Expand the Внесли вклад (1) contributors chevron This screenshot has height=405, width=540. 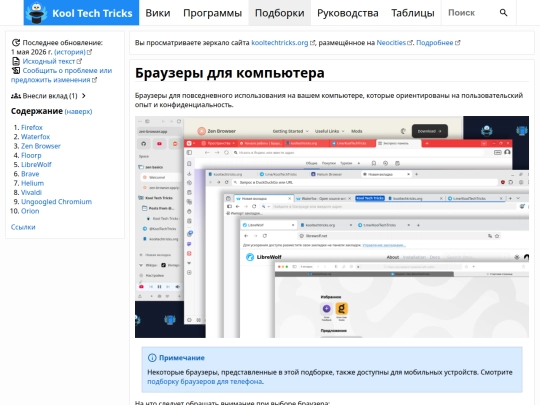[84, 96]
